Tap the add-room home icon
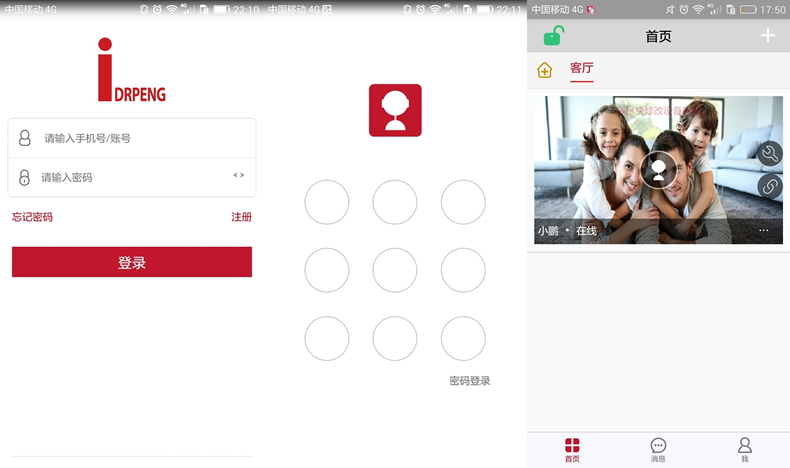The width and height of the screenshot is (790, 468). (545, 70)
